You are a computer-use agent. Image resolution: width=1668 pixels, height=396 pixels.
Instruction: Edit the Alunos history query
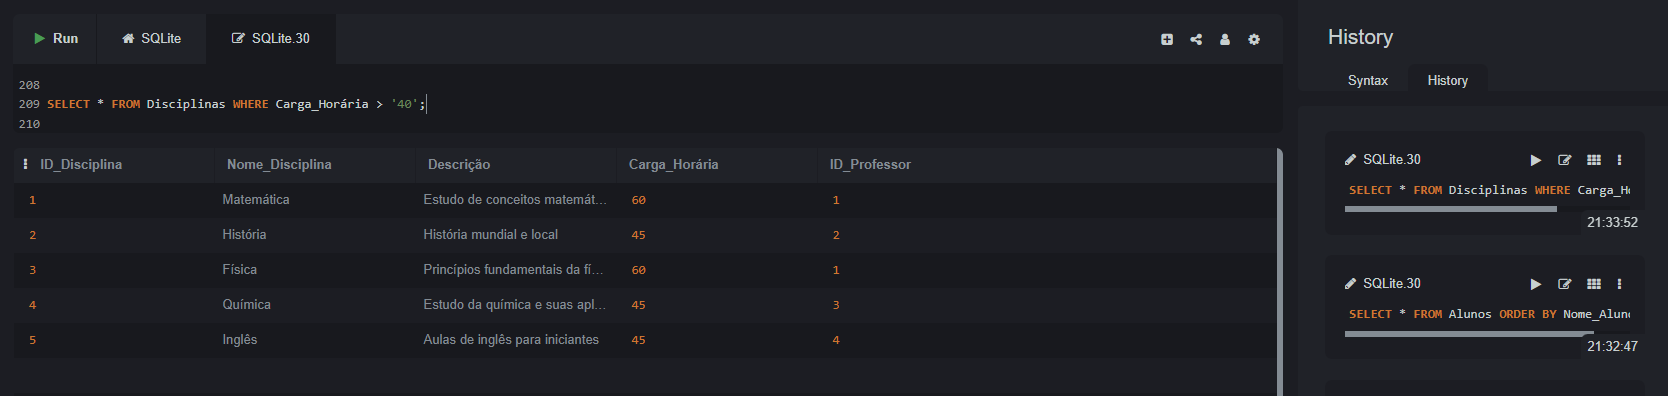(1565, 284)
